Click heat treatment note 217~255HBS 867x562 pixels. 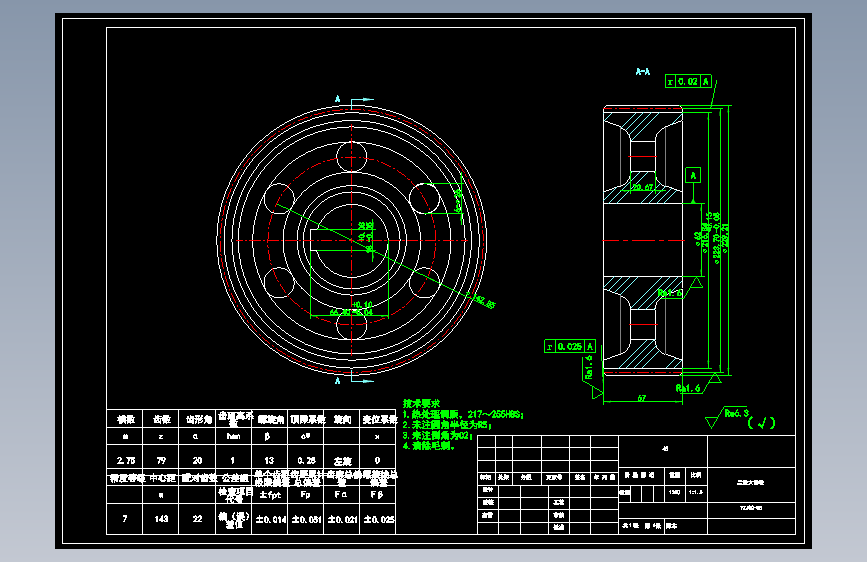click(462, 414)
